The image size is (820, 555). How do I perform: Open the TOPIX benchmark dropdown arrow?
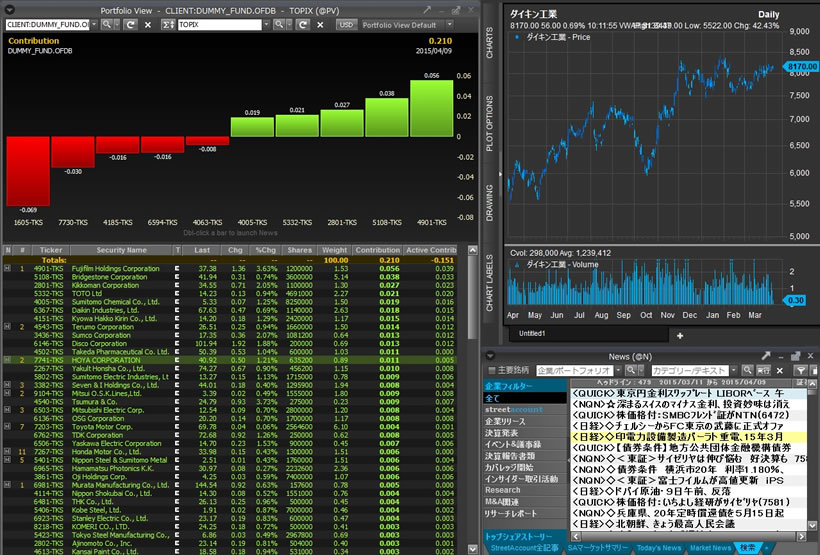coord(267,25)
